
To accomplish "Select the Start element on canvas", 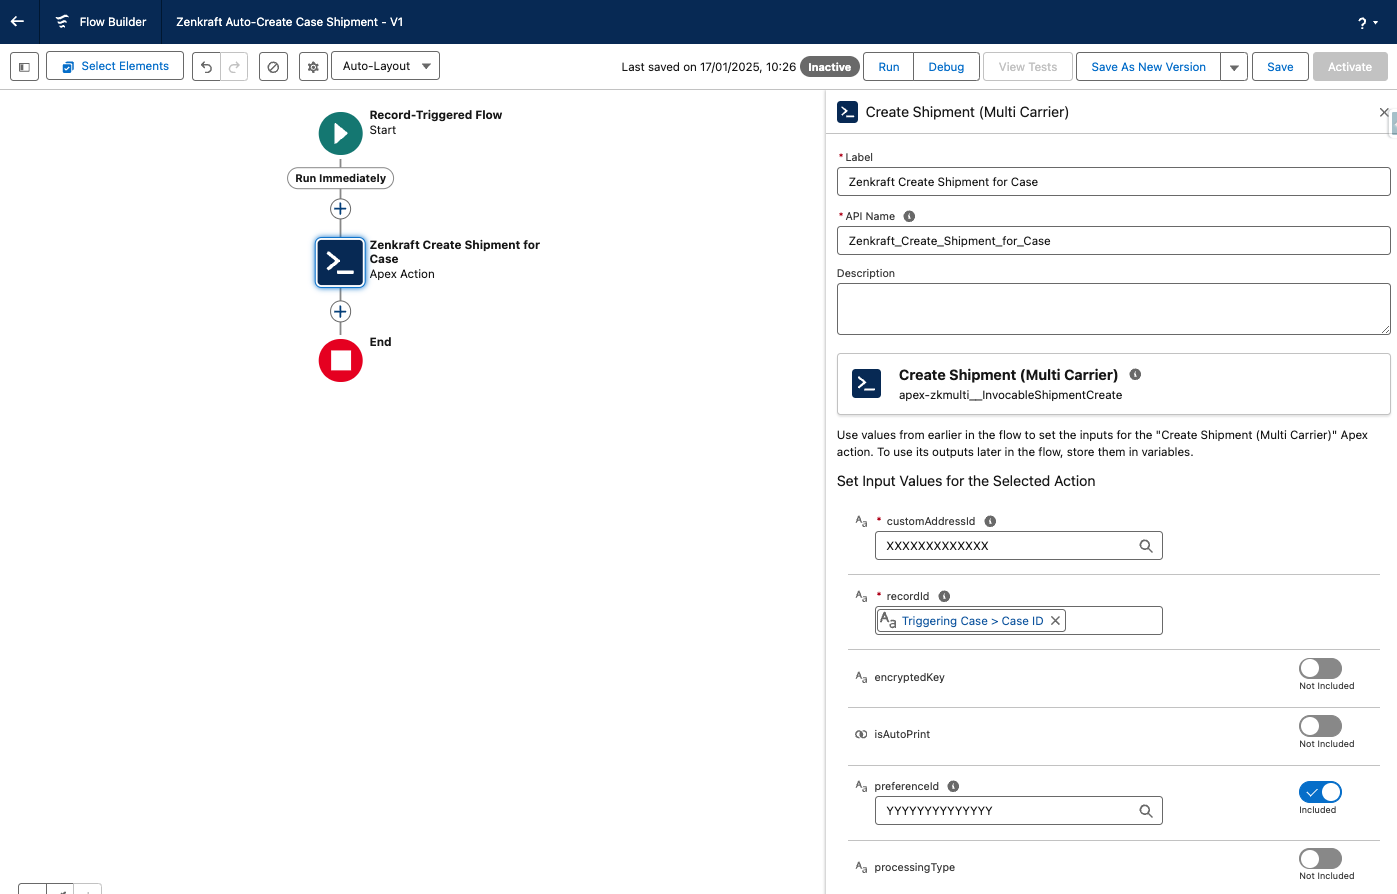I will coord(340,133).
